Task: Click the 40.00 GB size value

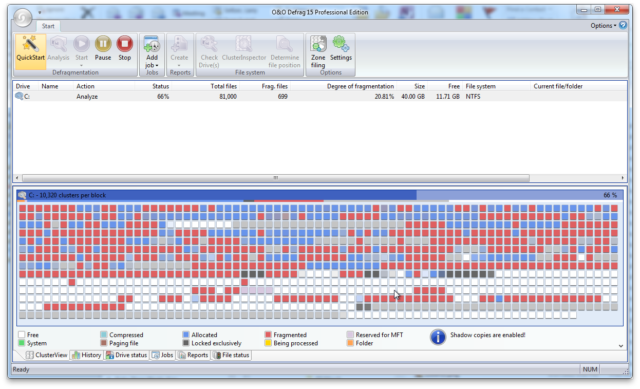Action: click(x=413, y=96)
